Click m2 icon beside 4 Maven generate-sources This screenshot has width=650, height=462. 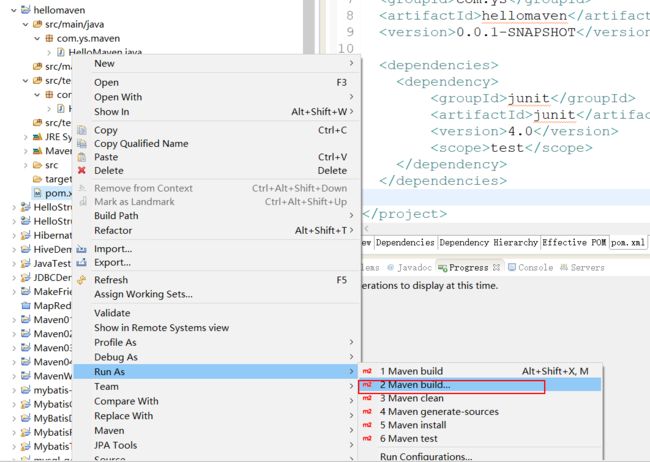pos(367,412)
